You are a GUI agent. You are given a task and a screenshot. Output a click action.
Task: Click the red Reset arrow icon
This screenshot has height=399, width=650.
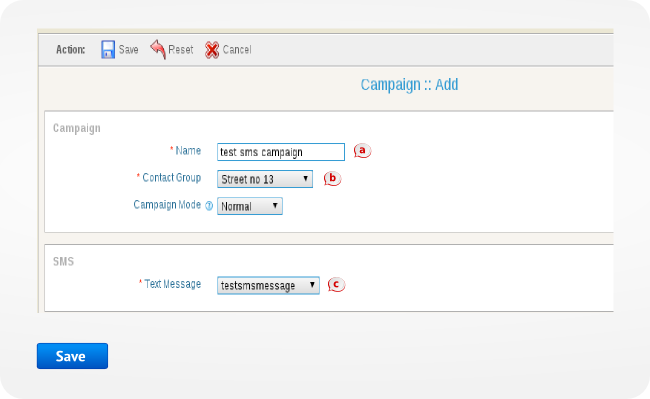[158, 49]
